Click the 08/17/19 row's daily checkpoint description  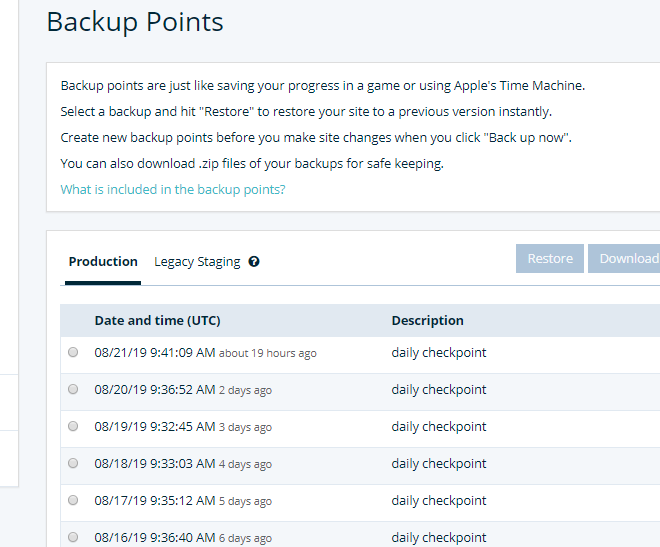(x=439, y=501)
